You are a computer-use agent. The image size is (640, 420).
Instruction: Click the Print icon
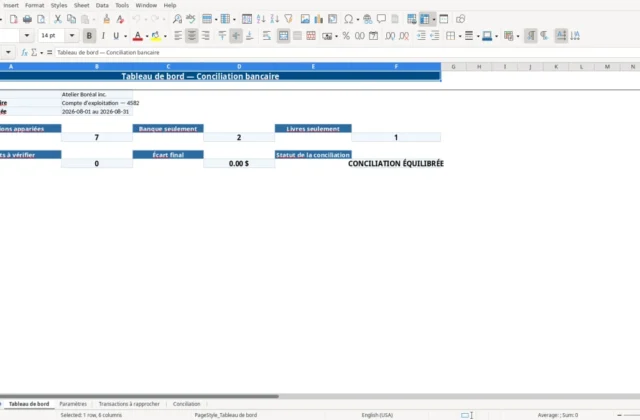27,19
